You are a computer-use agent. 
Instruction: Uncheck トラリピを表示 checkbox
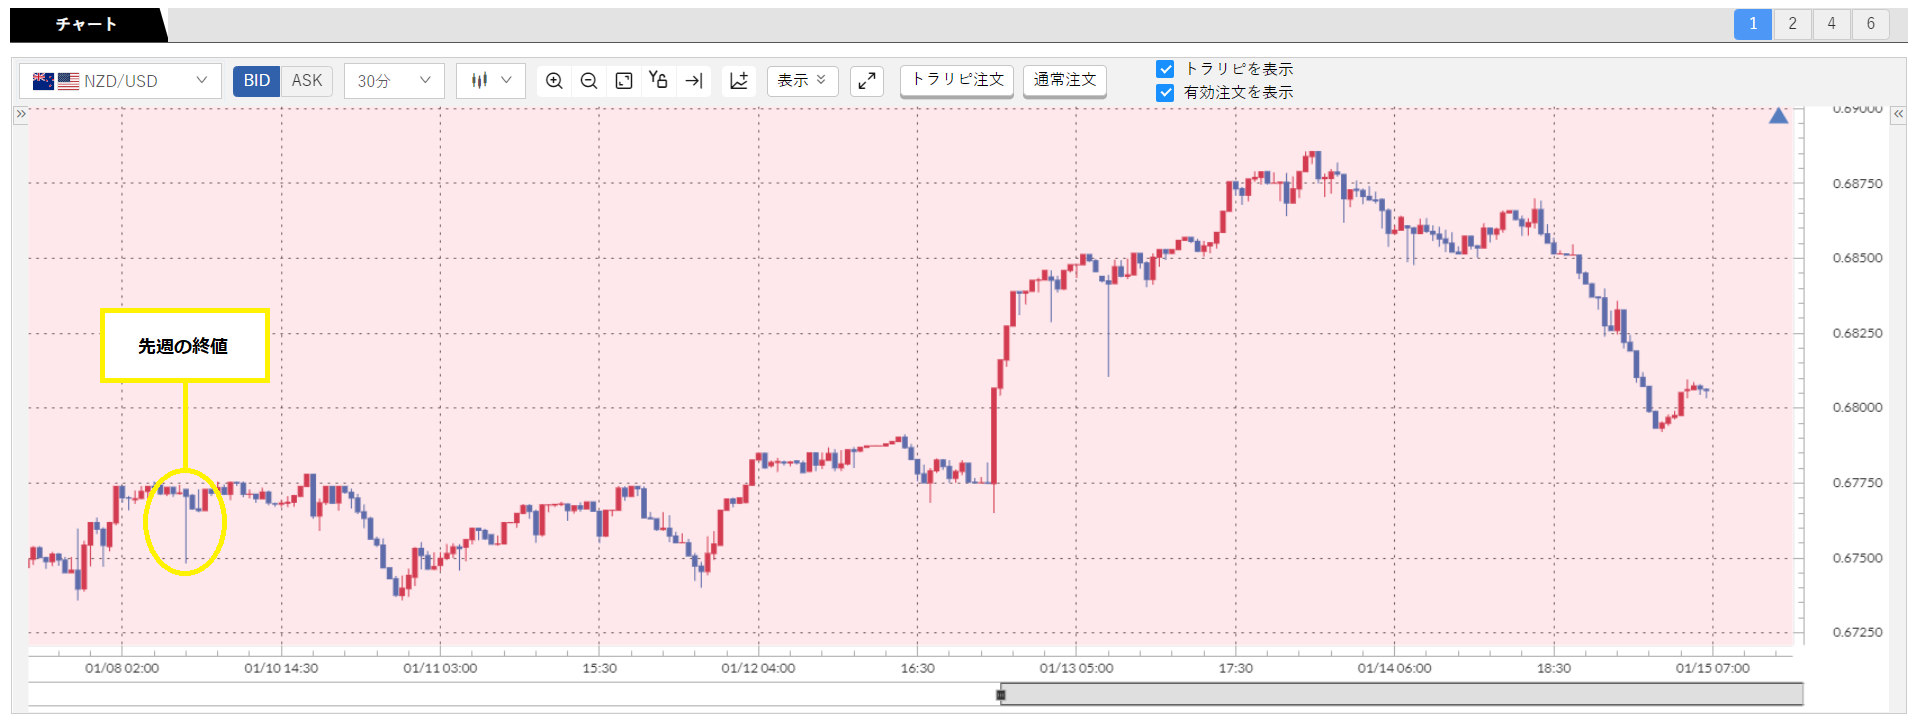(1165, 69)
